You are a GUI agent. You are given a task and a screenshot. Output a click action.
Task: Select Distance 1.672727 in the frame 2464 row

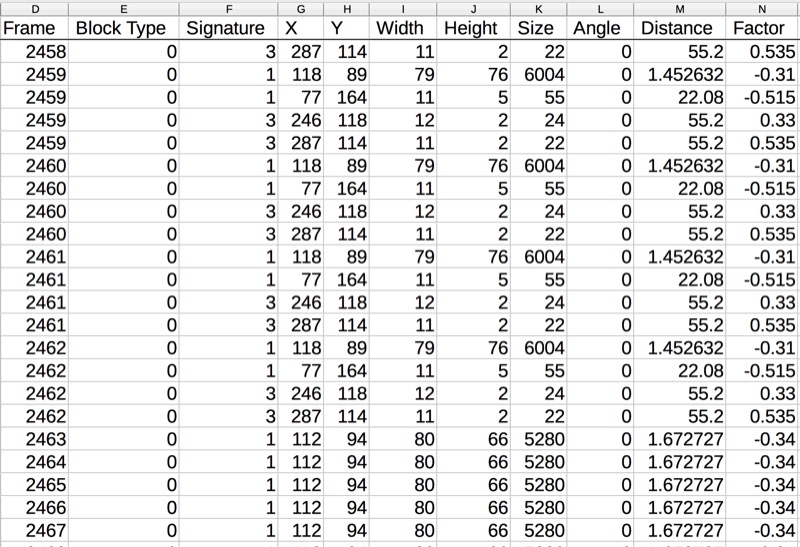click(680, 462)
